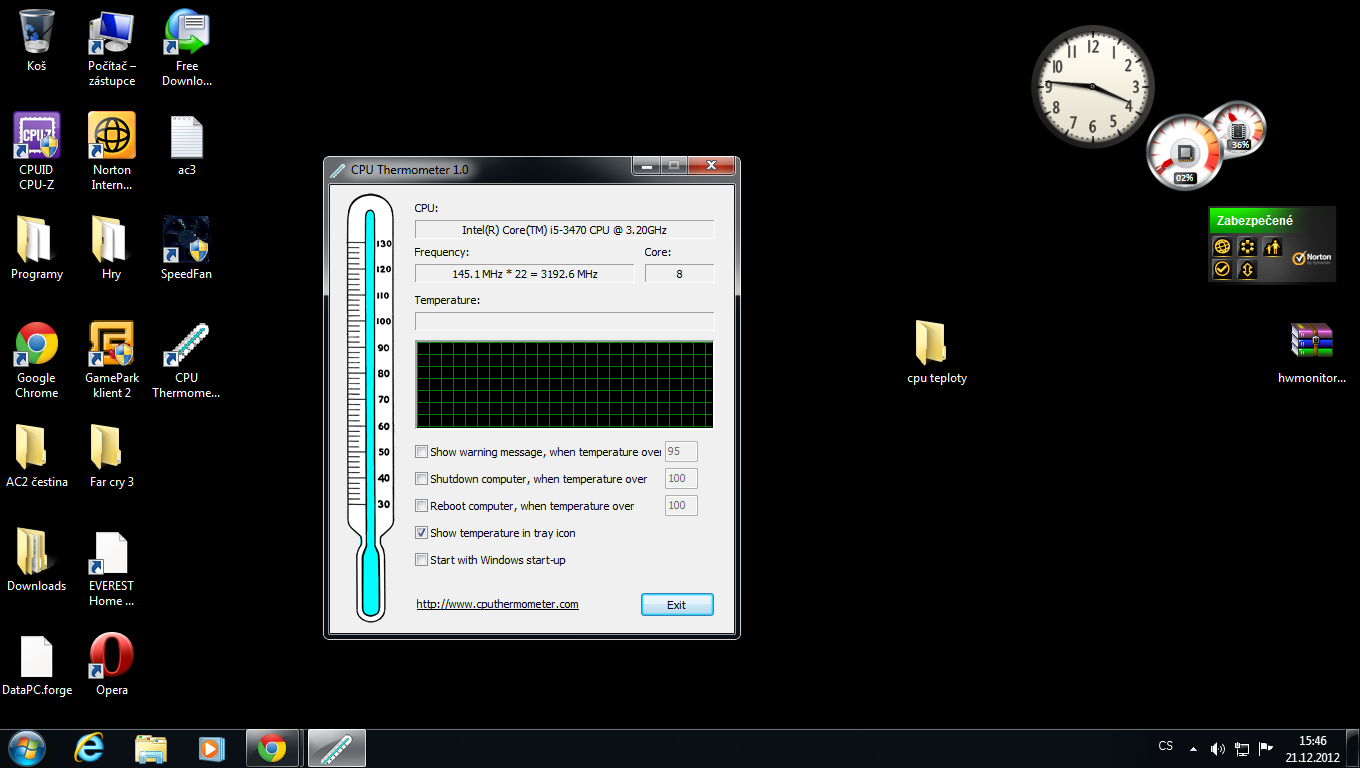
Task: Select the EVEREST Home shortcut
Action: [x=112, y=568]
